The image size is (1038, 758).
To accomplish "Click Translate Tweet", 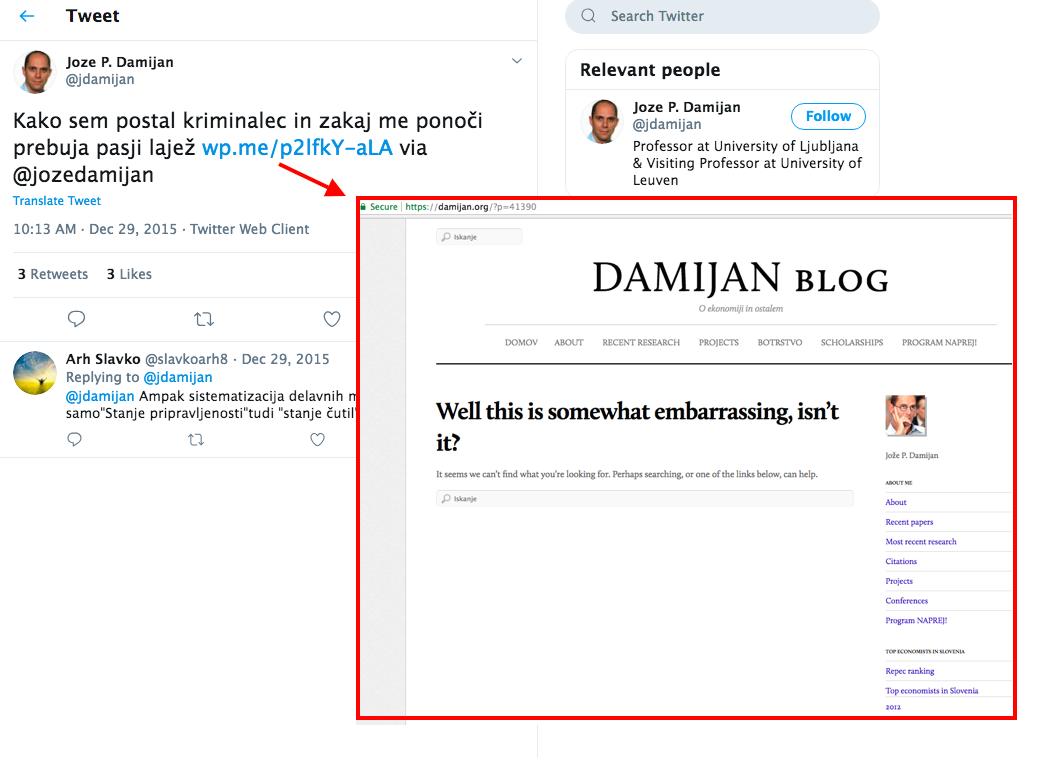I will (x=57, y=201).
